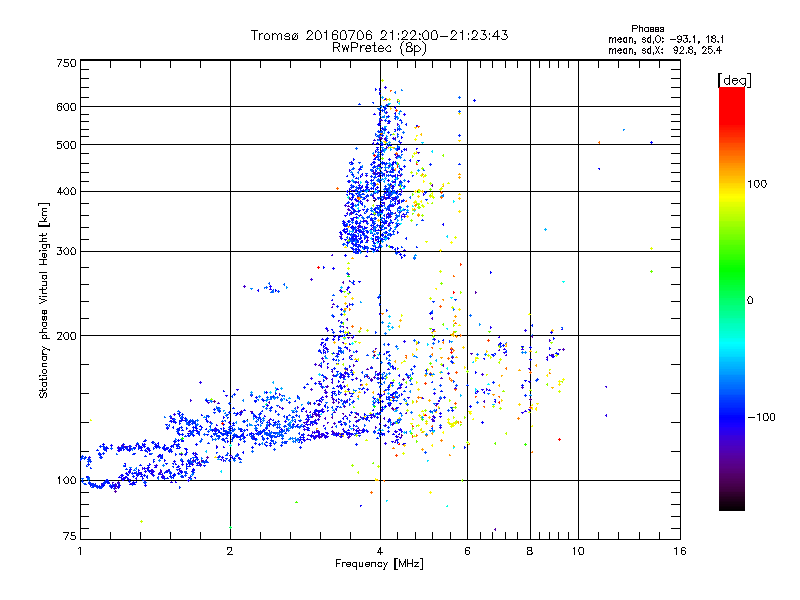Click the '[deg]' colorbar unit label
Viewport: 800px width, 600px height.
(x=734, y=80)
